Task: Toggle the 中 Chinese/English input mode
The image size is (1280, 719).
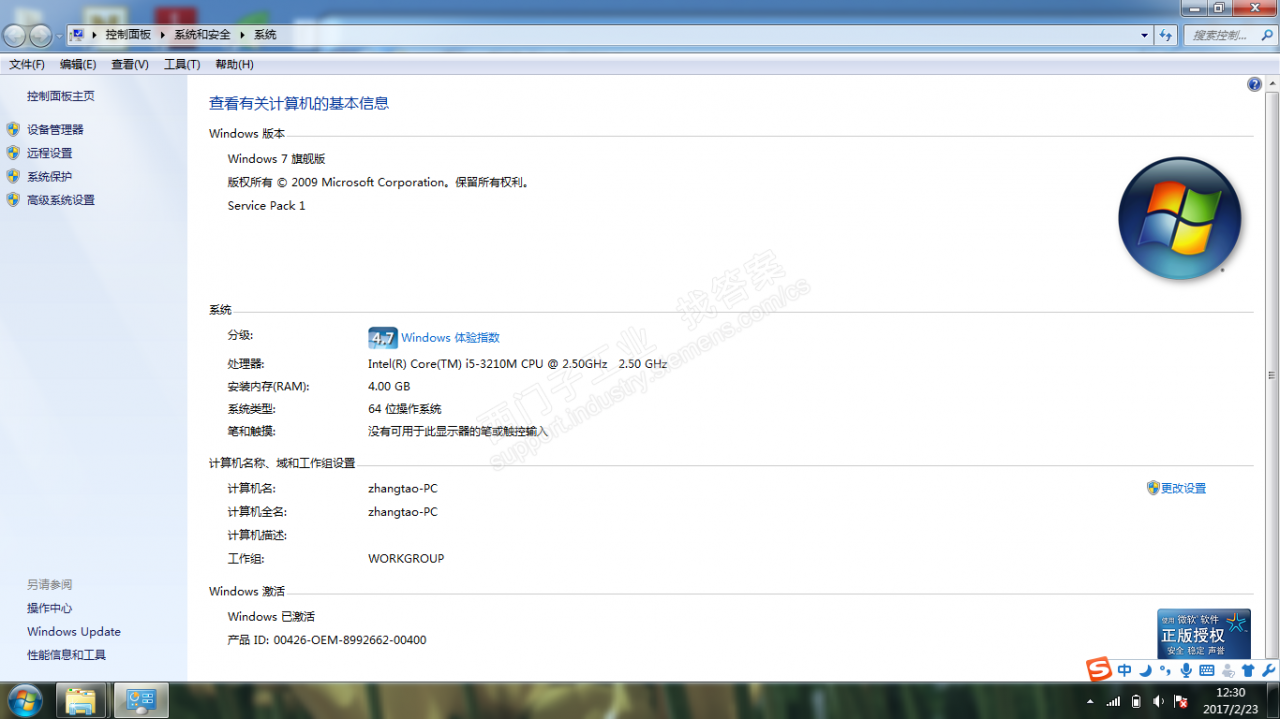Action: coord(1125,670)
